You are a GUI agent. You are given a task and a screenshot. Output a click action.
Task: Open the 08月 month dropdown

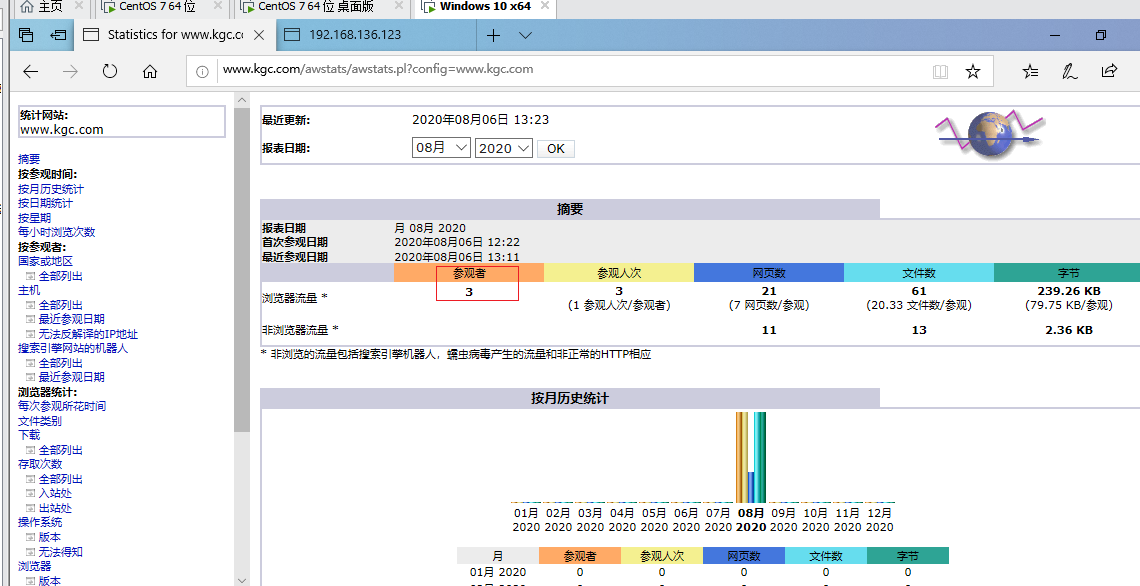click(x=441, y=147)
